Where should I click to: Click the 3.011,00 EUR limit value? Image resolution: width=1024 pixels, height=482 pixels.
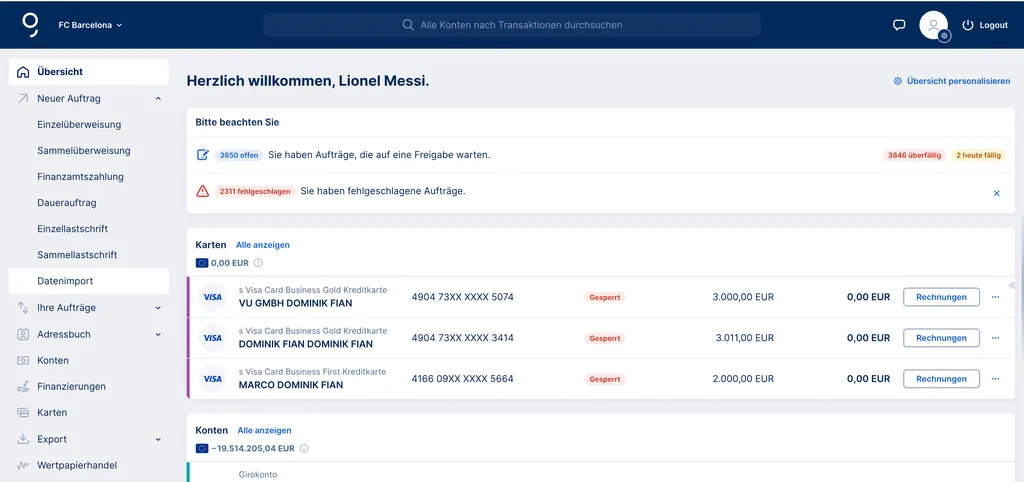744,338
